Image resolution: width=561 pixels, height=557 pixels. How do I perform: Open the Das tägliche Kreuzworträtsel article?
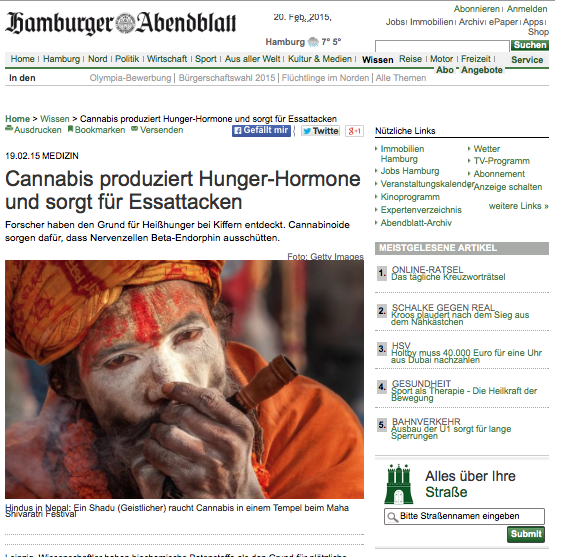(448, 277)
